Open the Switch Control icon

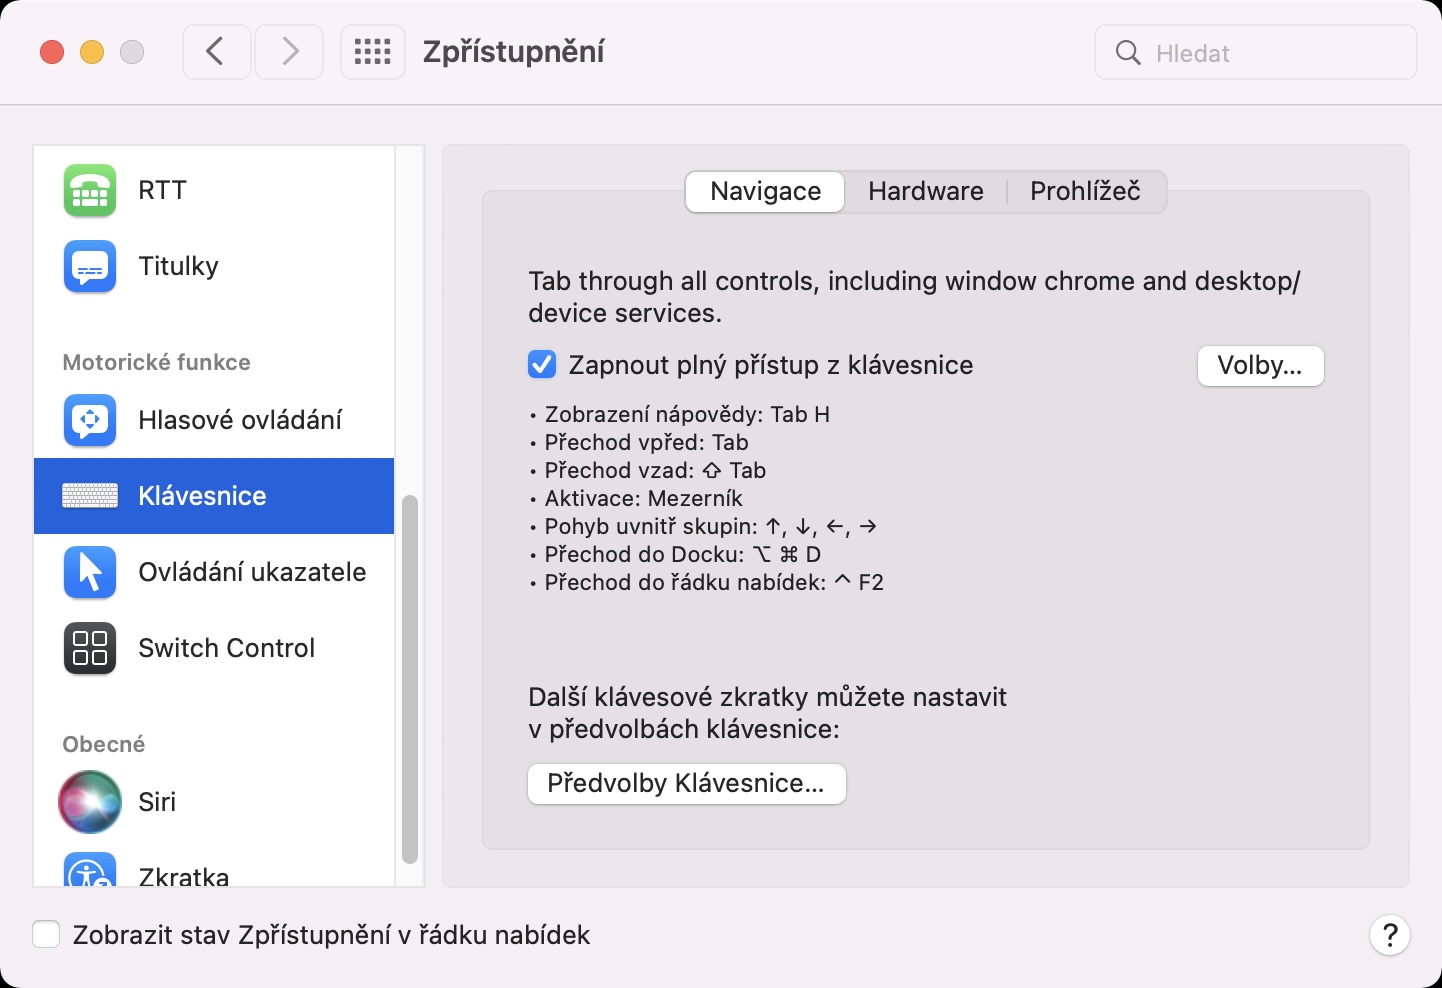pos(90,648)
